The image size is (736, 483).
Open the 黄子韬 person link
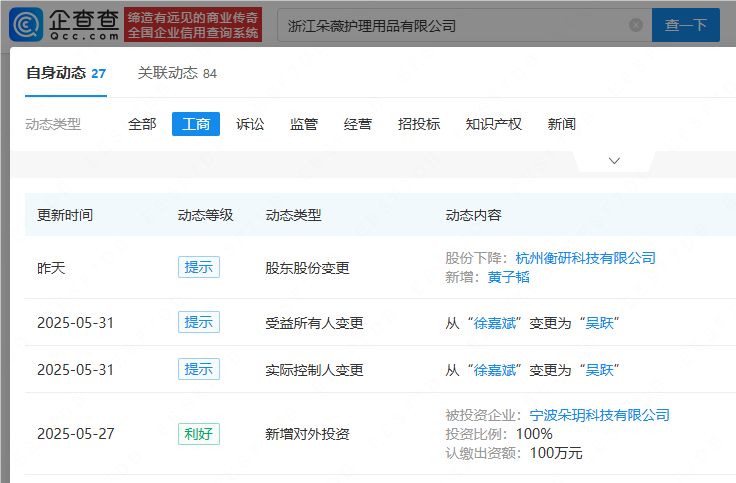(508, 277)
